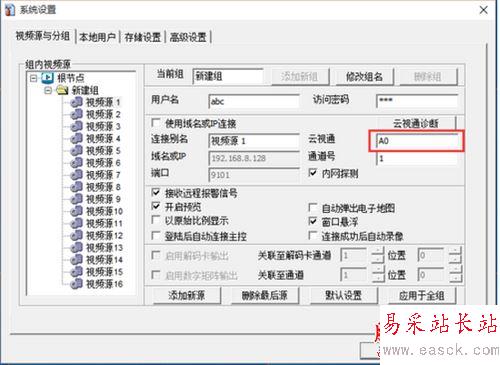Click the camera icon of 视频源 8
Image resolution: width=500 pixels, height=365 pixels.
pyautogui.click(x=77, y=187)
